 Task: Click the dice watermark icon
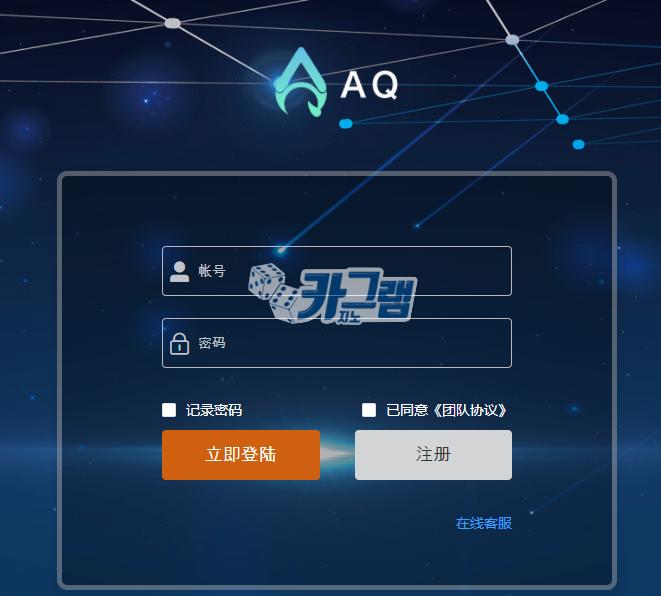[x=272, y=293]
